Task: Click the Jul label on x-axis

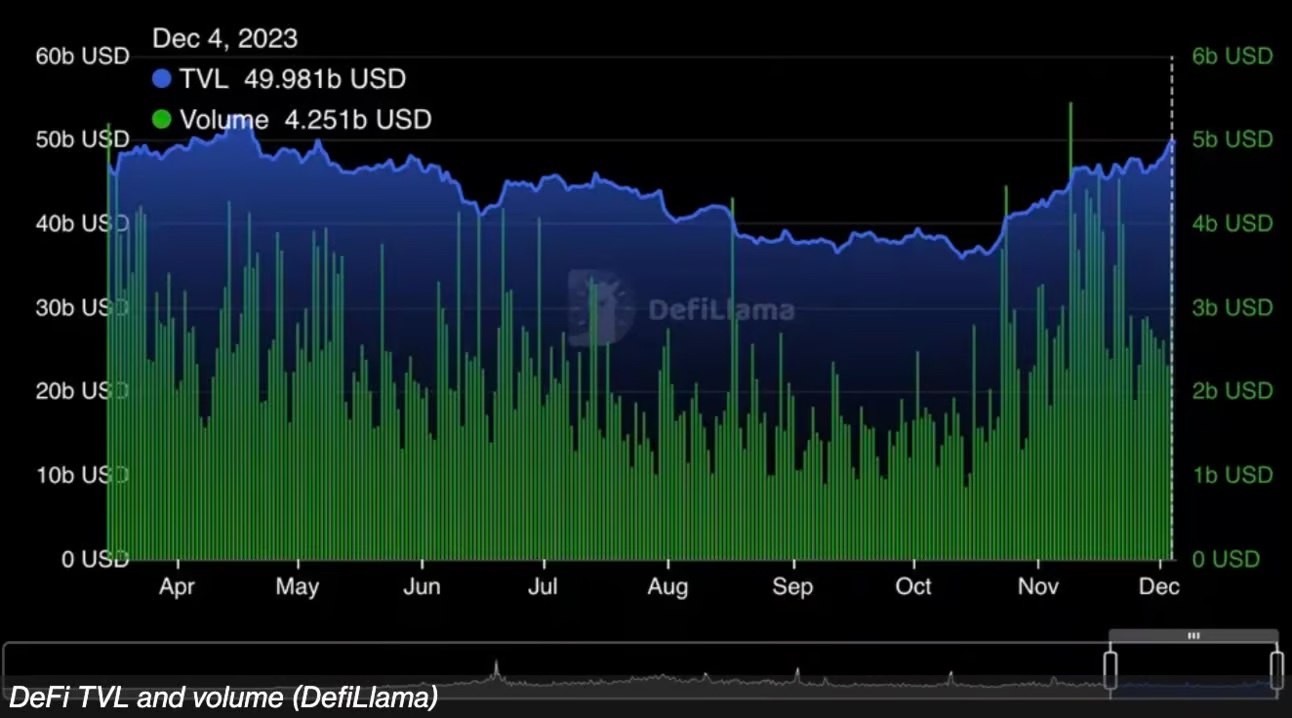Action: coord(543,587)
